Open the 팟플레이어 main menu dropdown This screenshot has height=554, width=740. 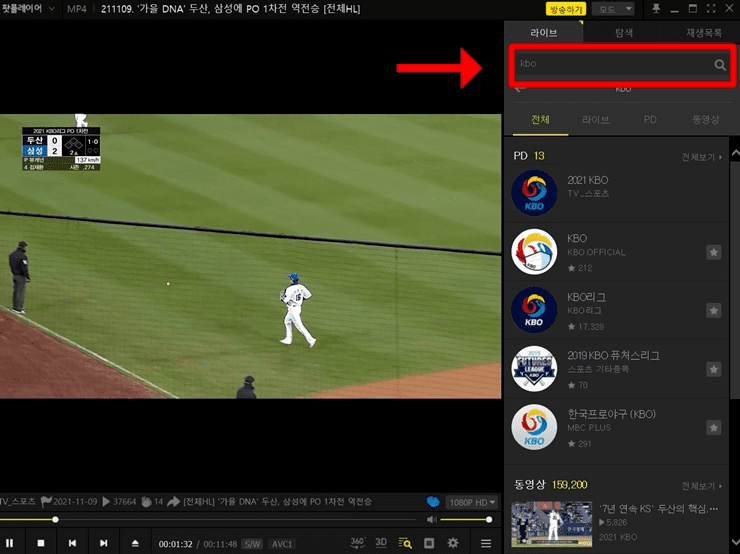click(27, 8)
